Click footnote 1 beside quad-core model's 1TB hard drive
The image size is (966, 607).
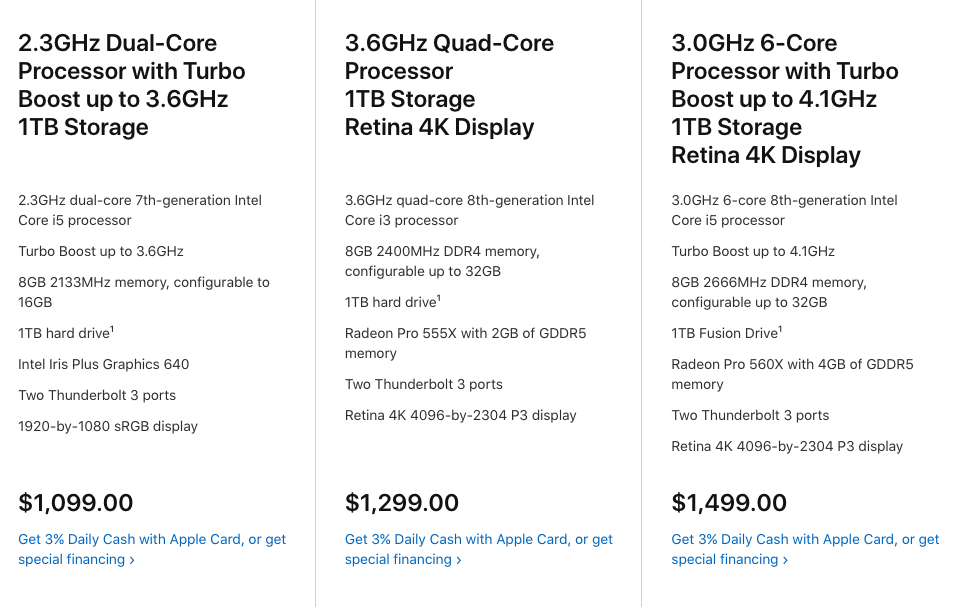(439, 299)
